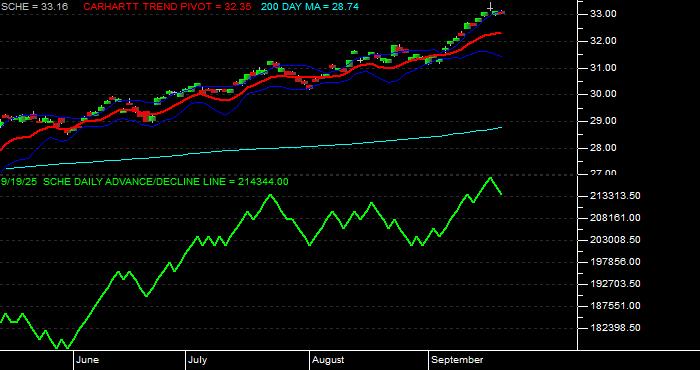Click the June month label
700x370 pixels.
point(88,360)
